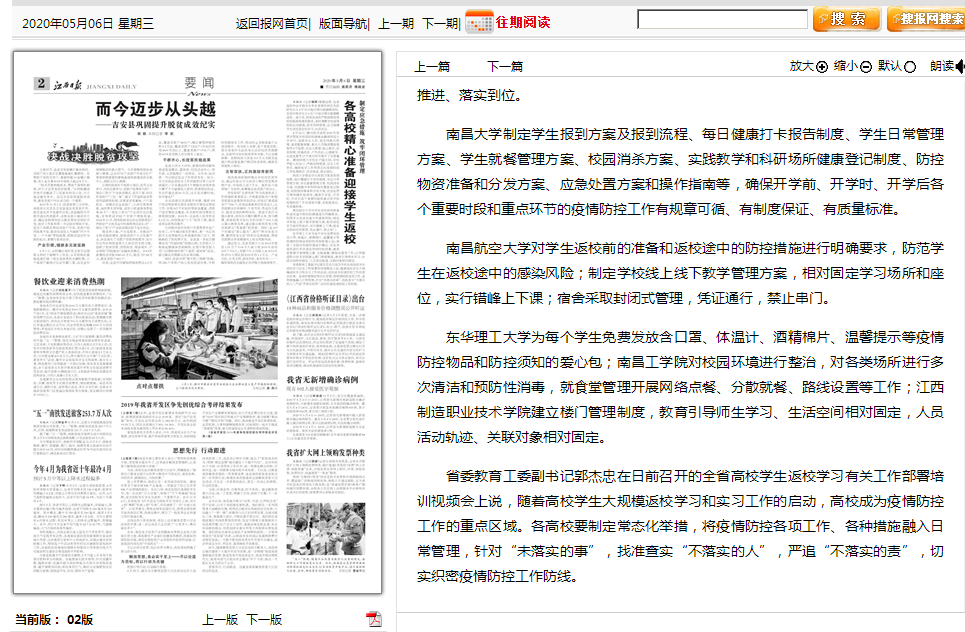Screen dimensions: 965x632
Task: Go to previous article 上一篇
Action: [x=432, y=67]
